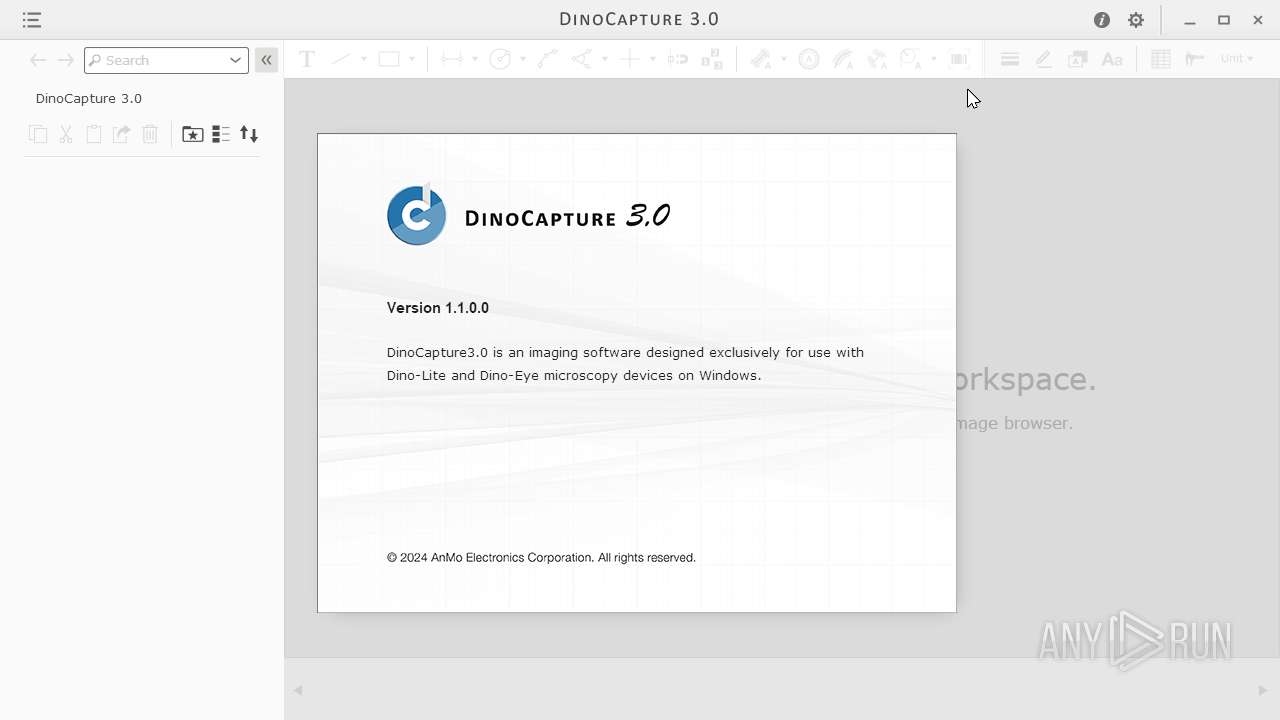Select the polyline measurement tool
Screen dimensions: 1280x720
(x=547, y=59)
